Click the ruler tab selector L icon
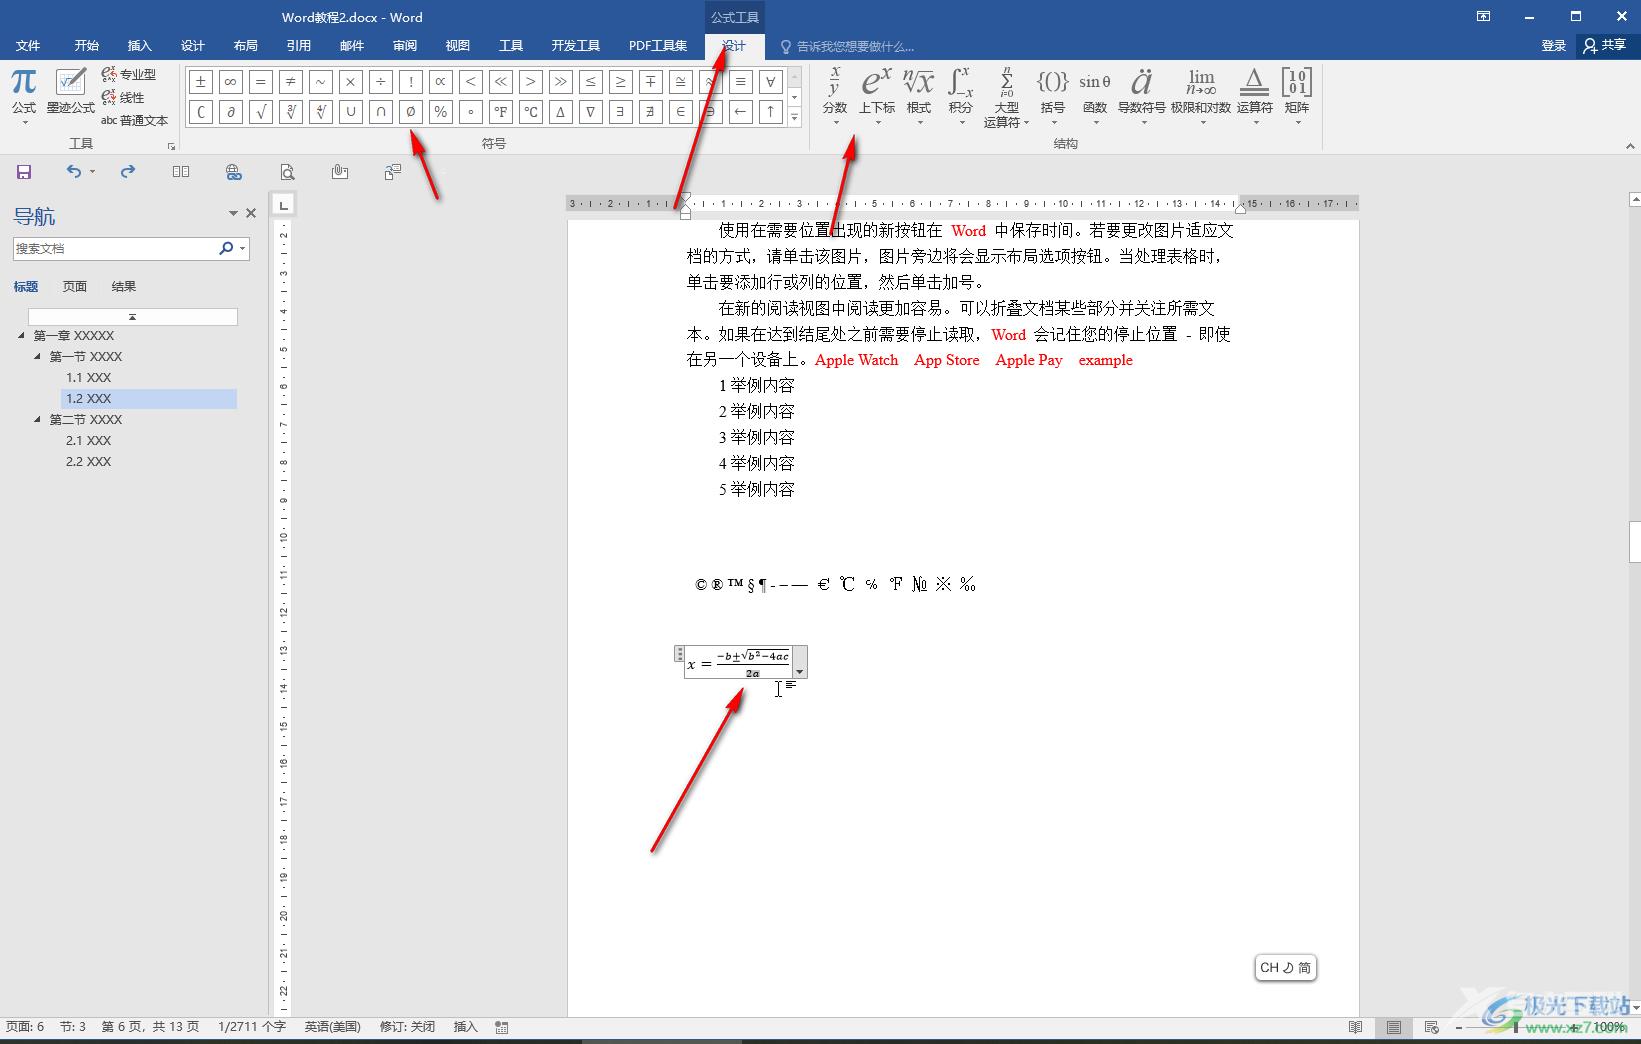 click(x=284, y=205)
